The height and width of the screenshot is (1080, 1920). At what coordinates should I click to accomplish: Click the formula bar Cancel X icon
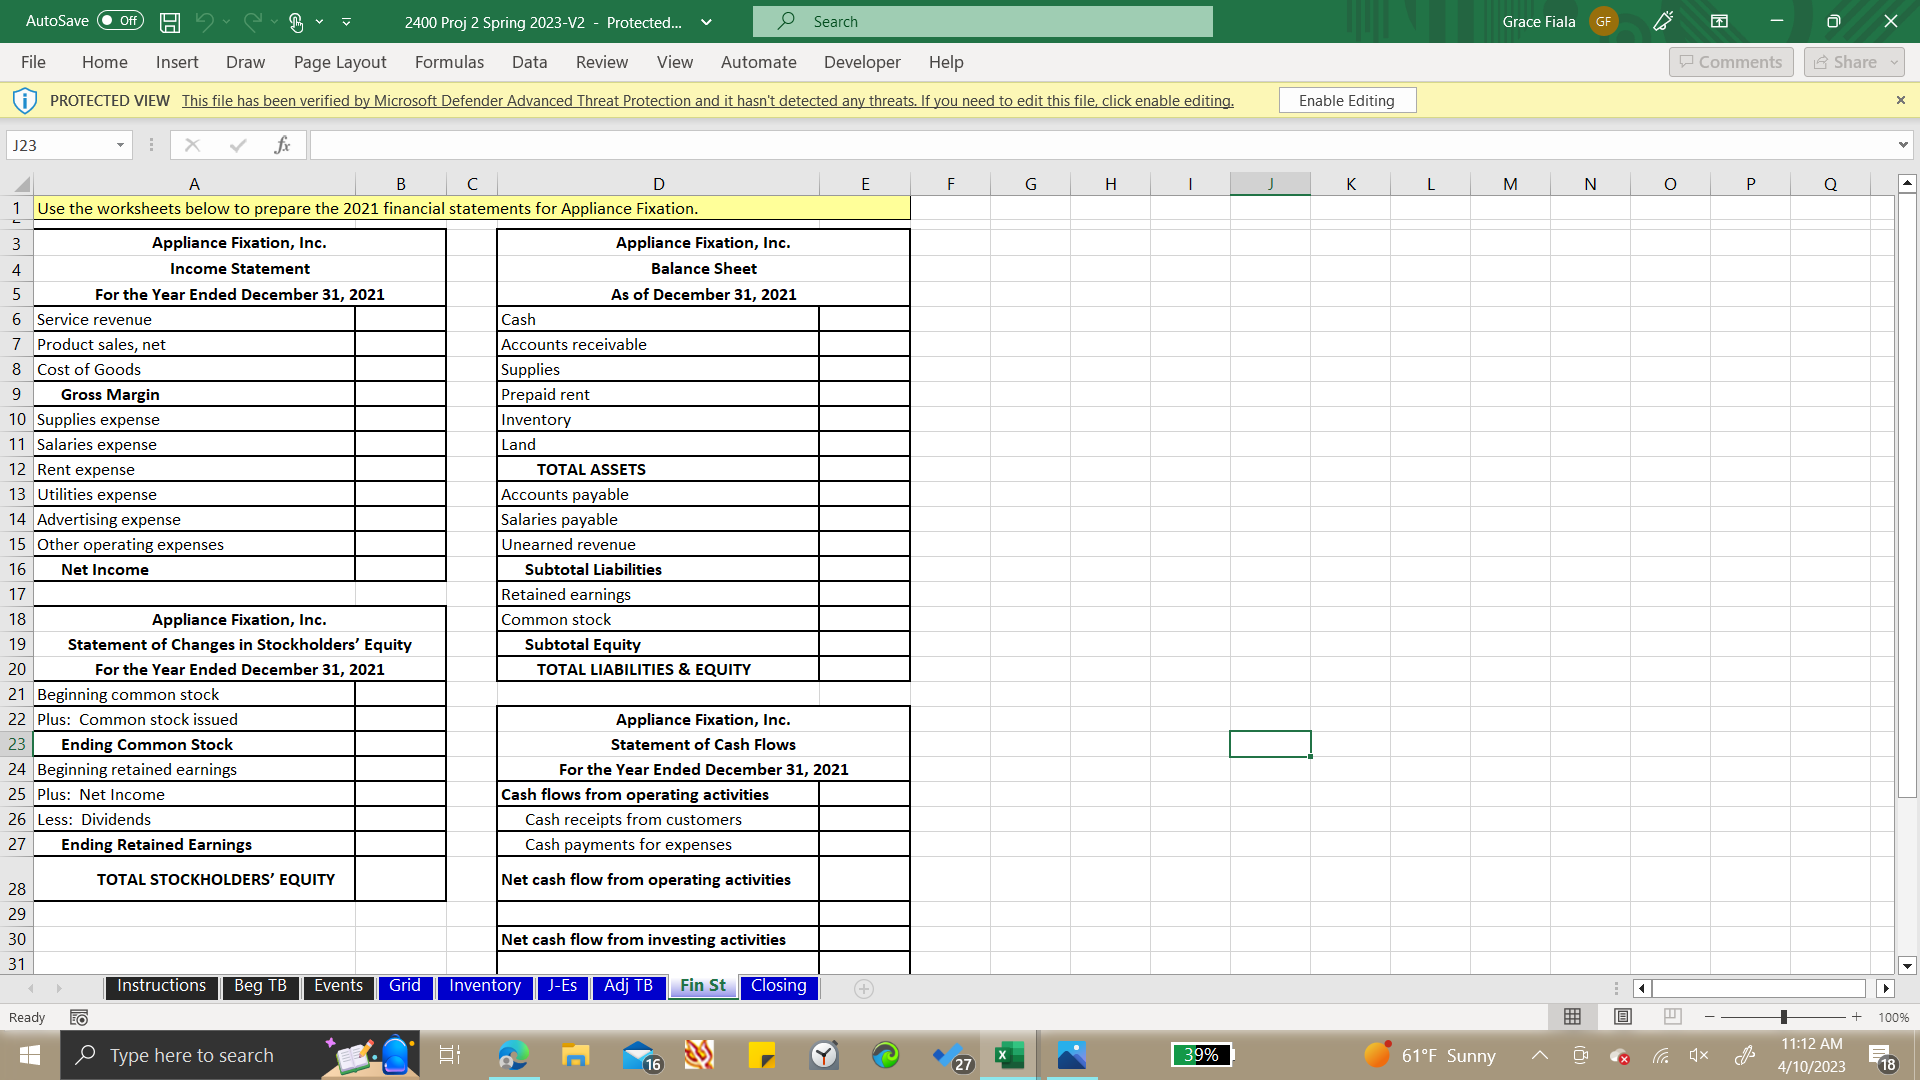[192, 145]
